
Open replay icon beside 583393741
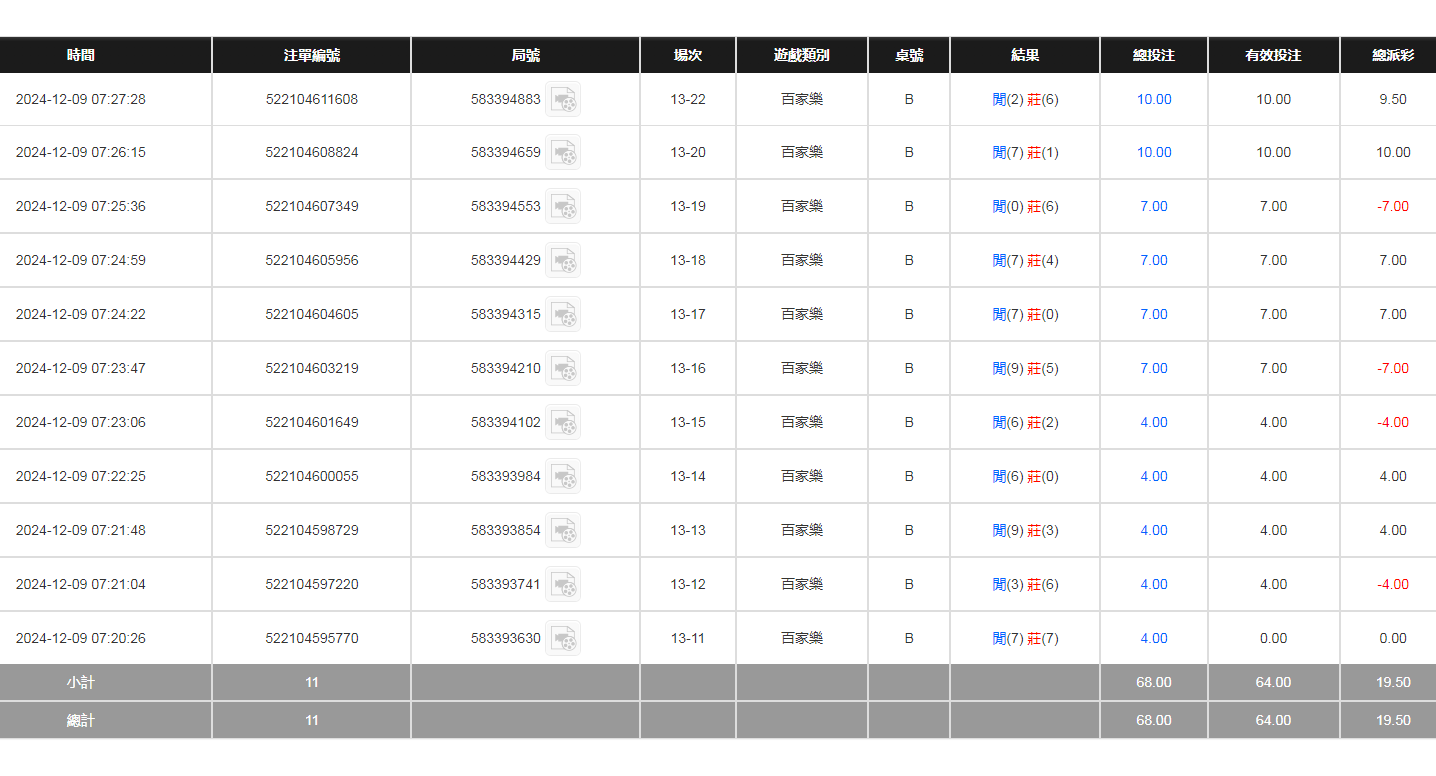pyautogui.click(x=563, y=585)
